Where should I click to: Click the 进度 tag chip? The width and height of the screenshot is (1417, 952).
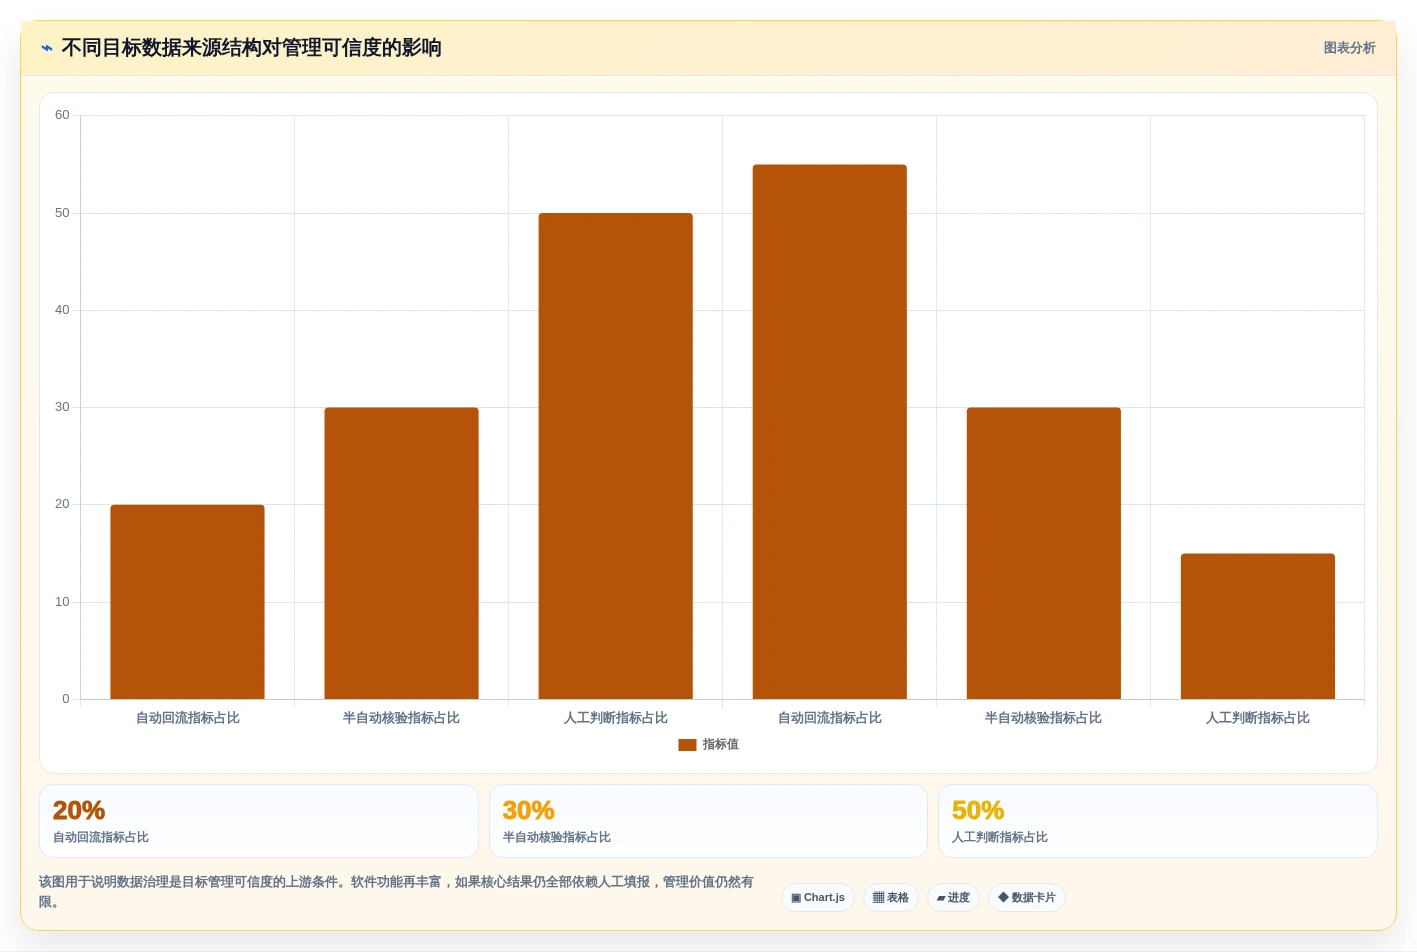(x=953, y=897)
